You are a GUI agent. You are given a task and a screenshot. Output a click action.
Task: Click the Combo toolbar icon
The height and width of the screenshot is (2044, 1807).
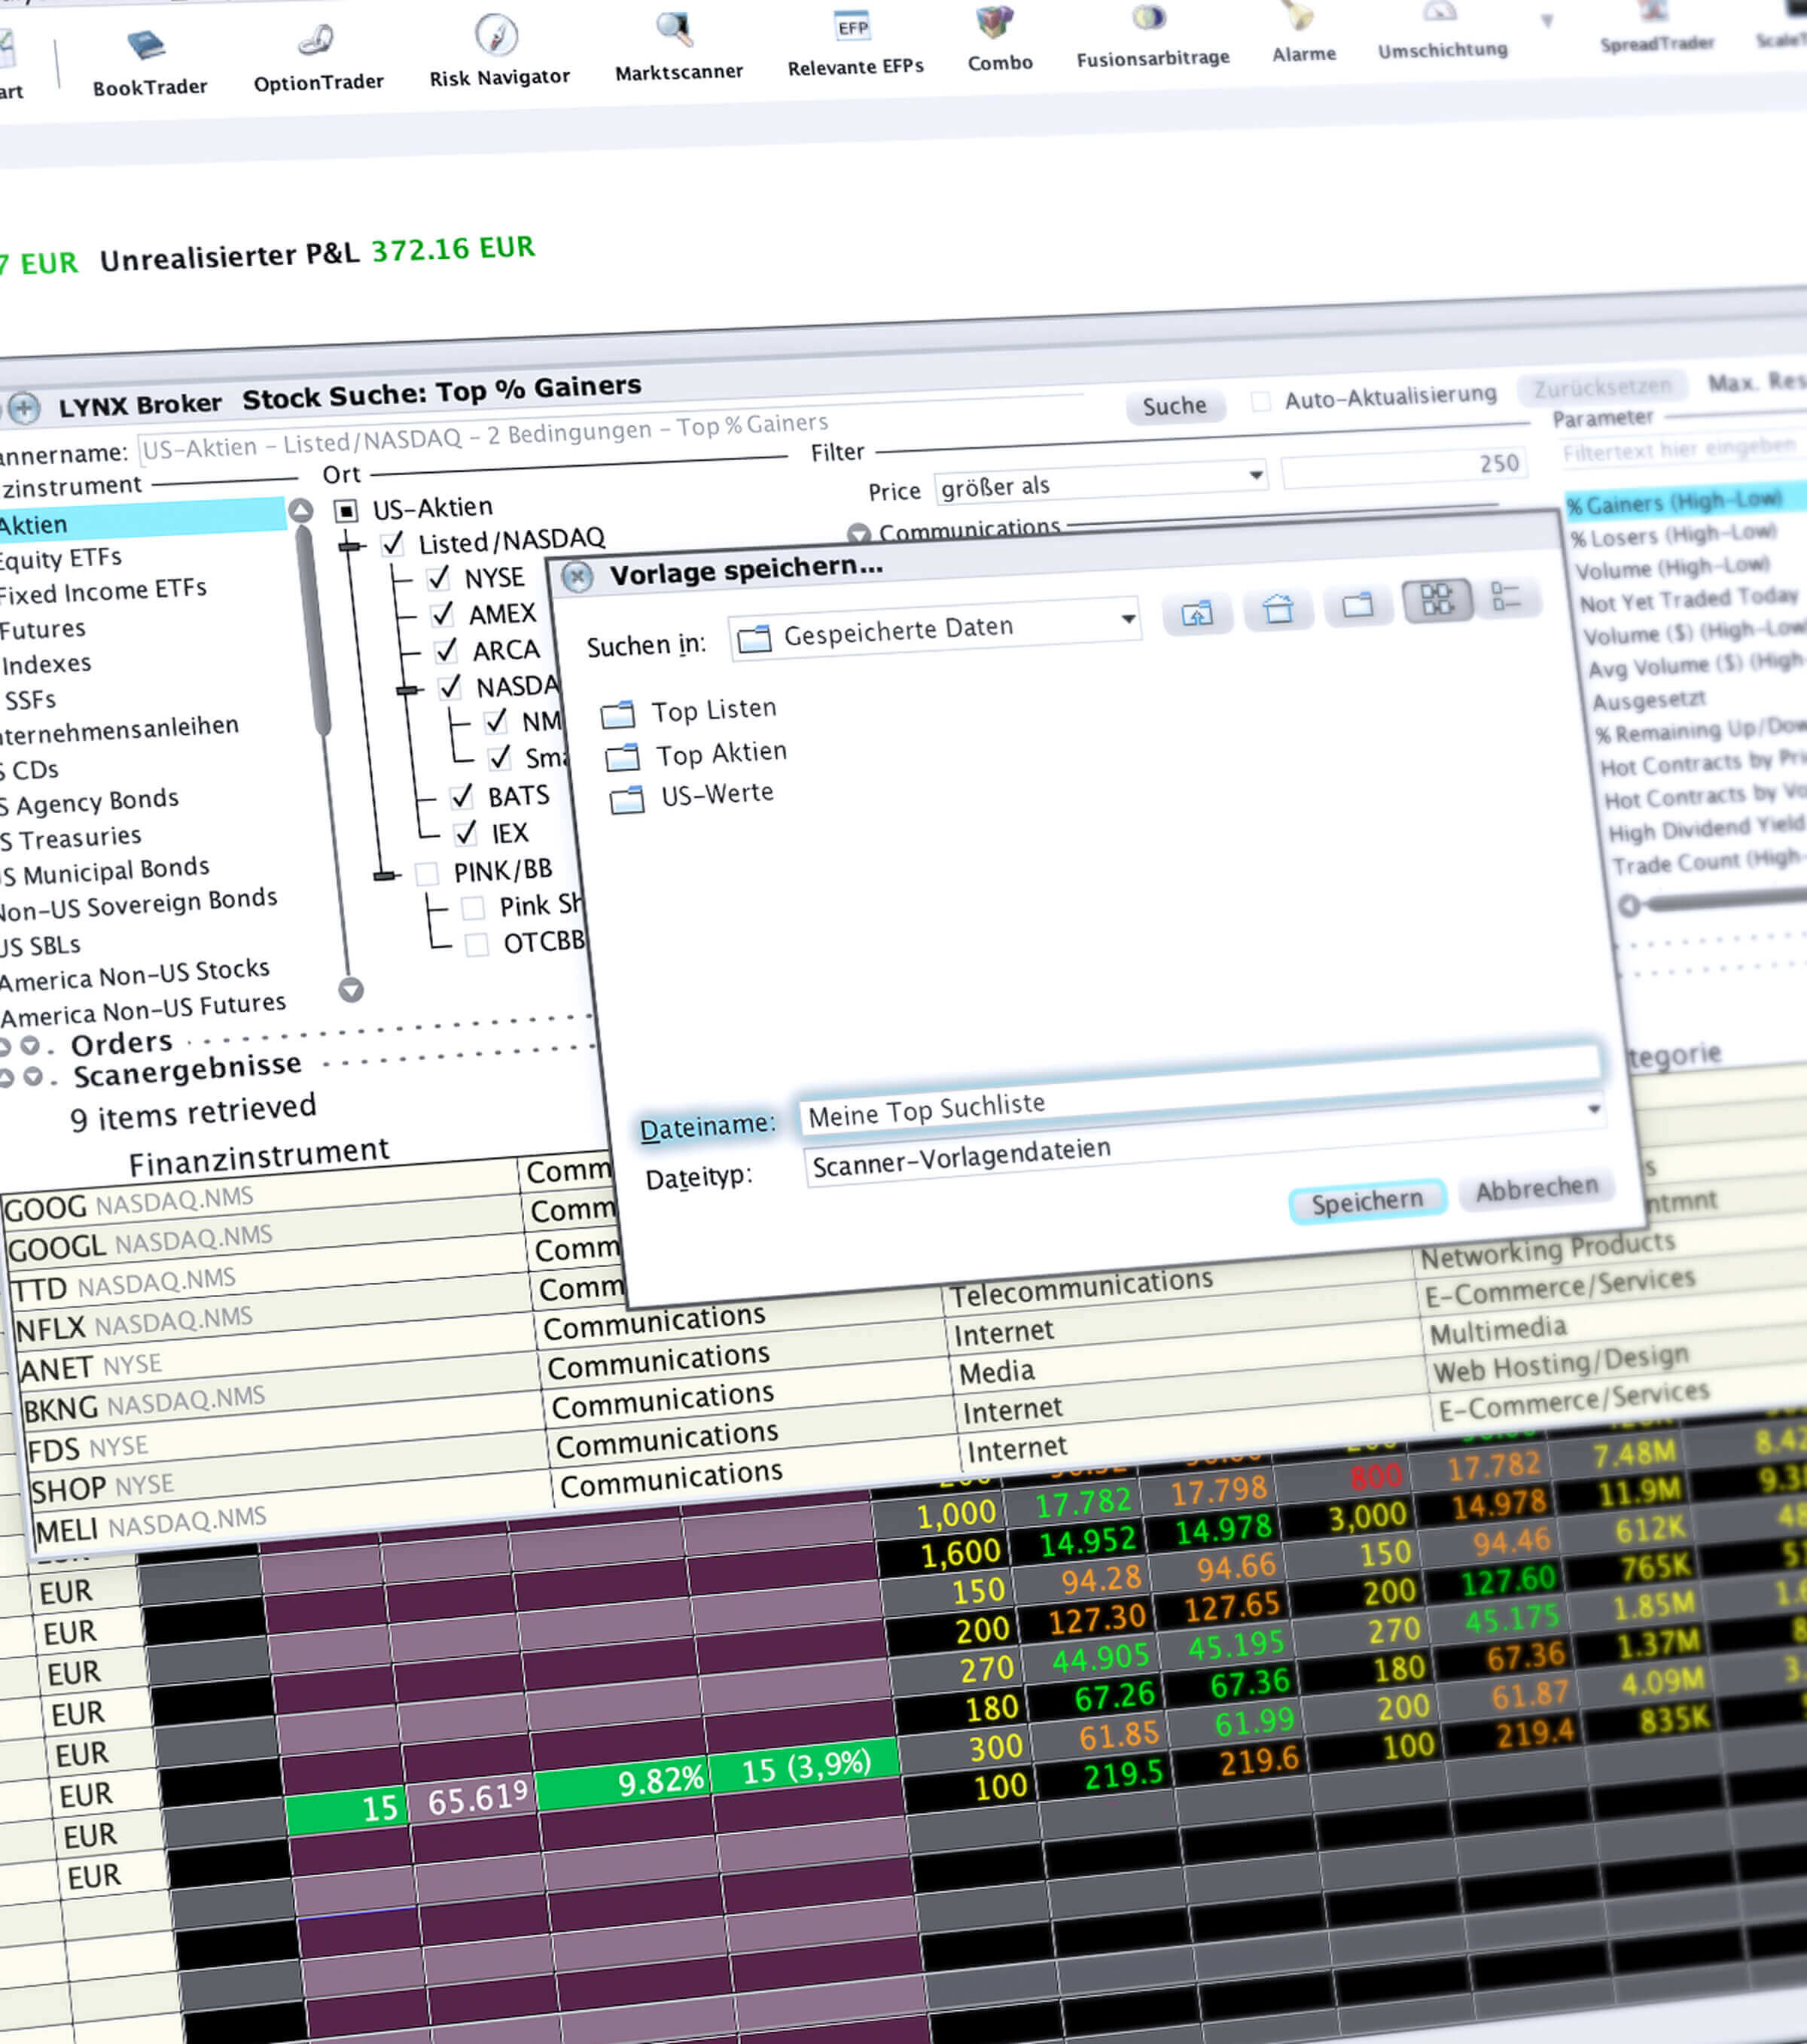tap(999, 39)
